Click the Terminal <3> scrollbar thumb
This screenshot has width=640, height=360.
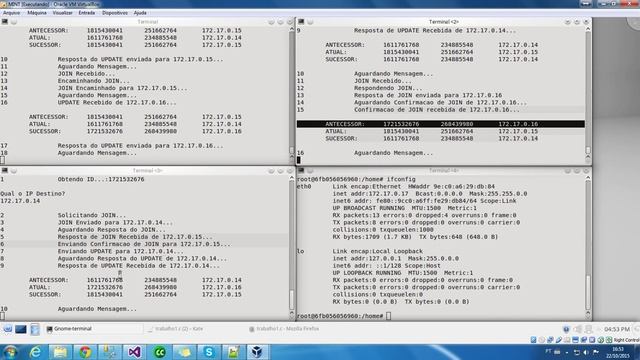pos(291,300)
